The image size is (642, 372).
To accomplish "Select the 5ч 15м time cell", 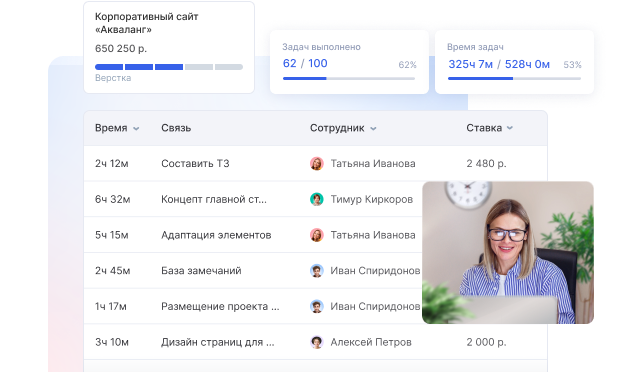I will click(x=112, y=235).
